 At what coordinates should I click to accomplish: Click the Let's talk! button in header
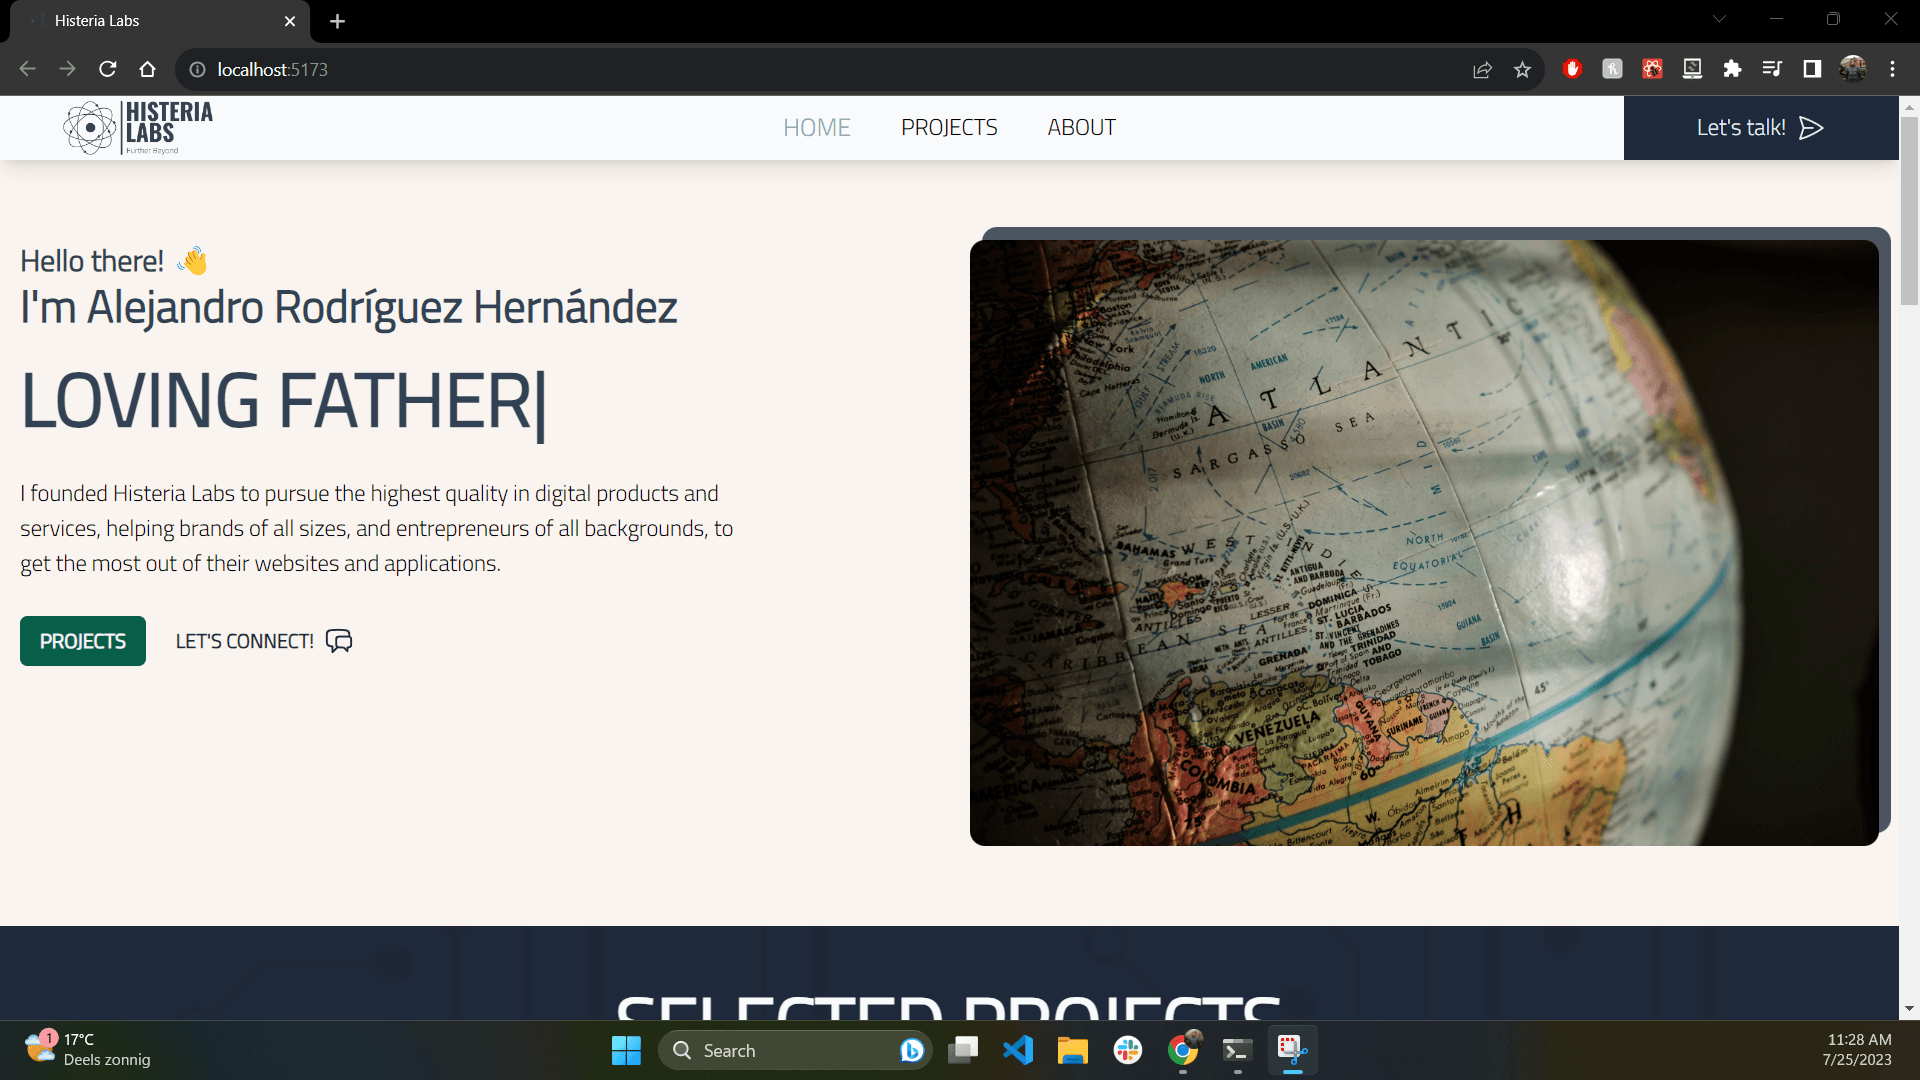pyautogui.click(x=1762, y=127)
